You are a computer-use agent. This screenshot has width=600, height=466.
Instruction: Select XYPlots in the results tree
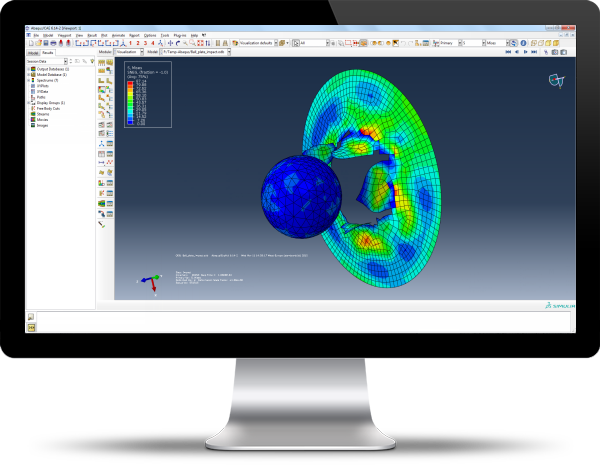45,87
